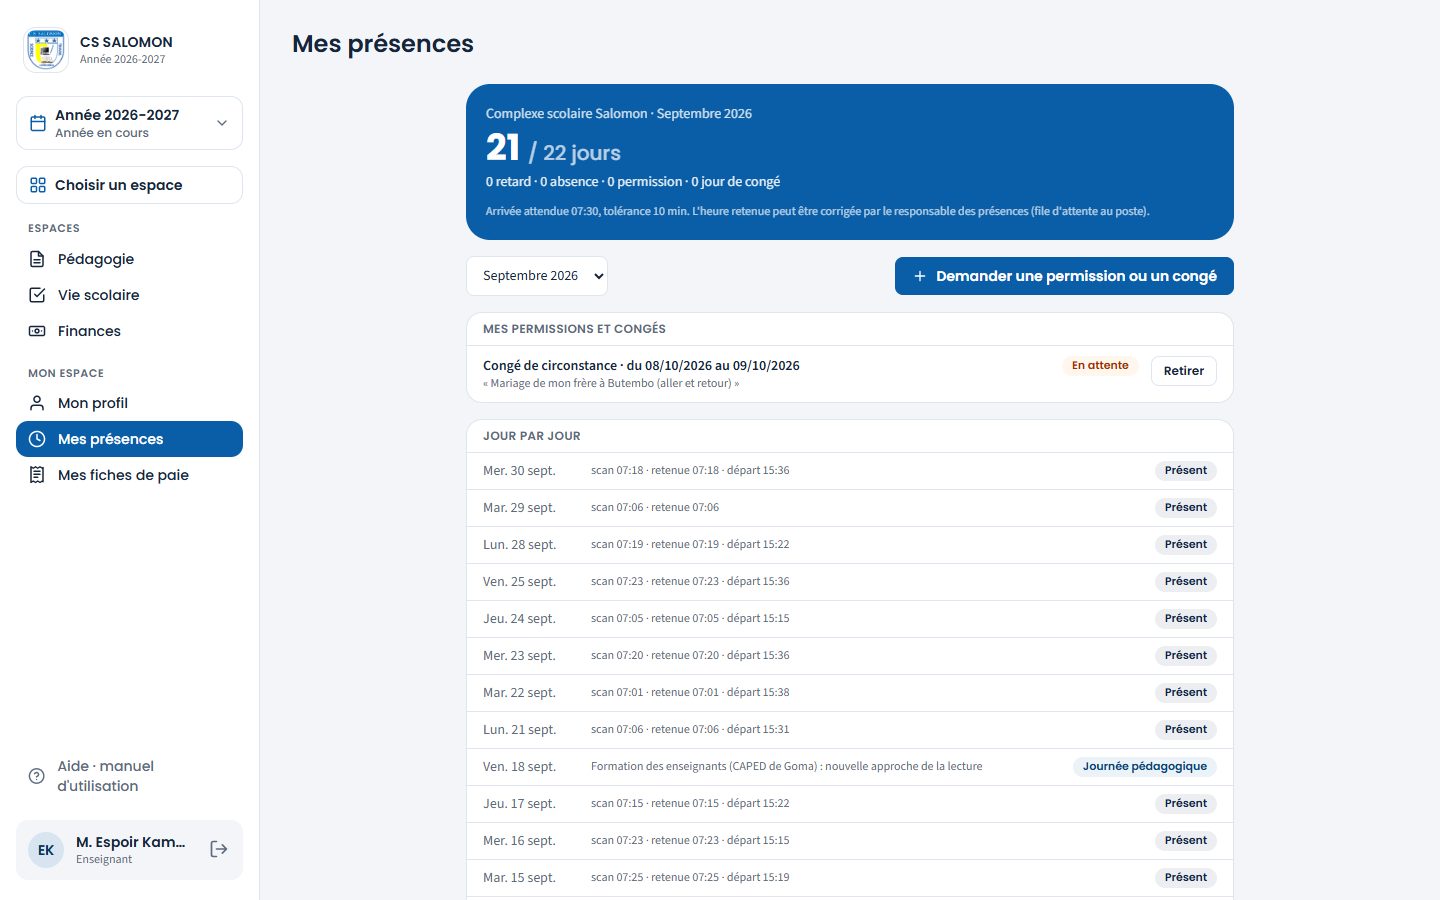The width and height of the screenshot is (1440, 900).
Task: Click the Journée pédagogique badge
Action: pyautogui.click(x=1145, y=767)
